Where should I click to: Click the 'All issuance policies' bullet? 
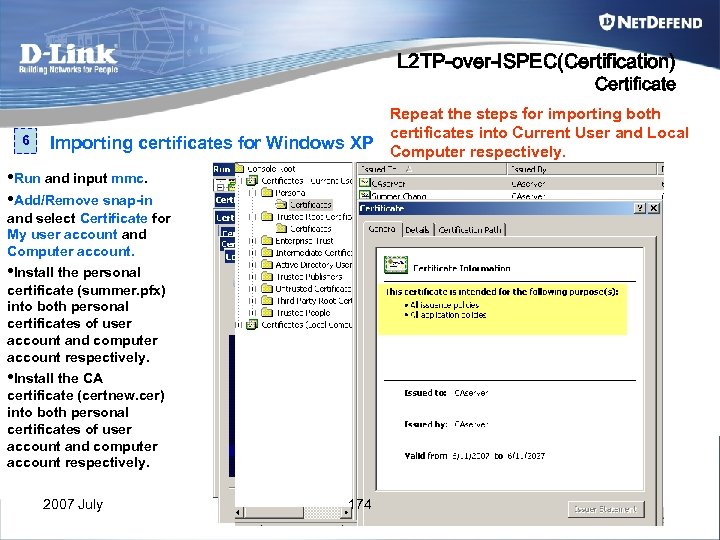click(x=442, y=305)
